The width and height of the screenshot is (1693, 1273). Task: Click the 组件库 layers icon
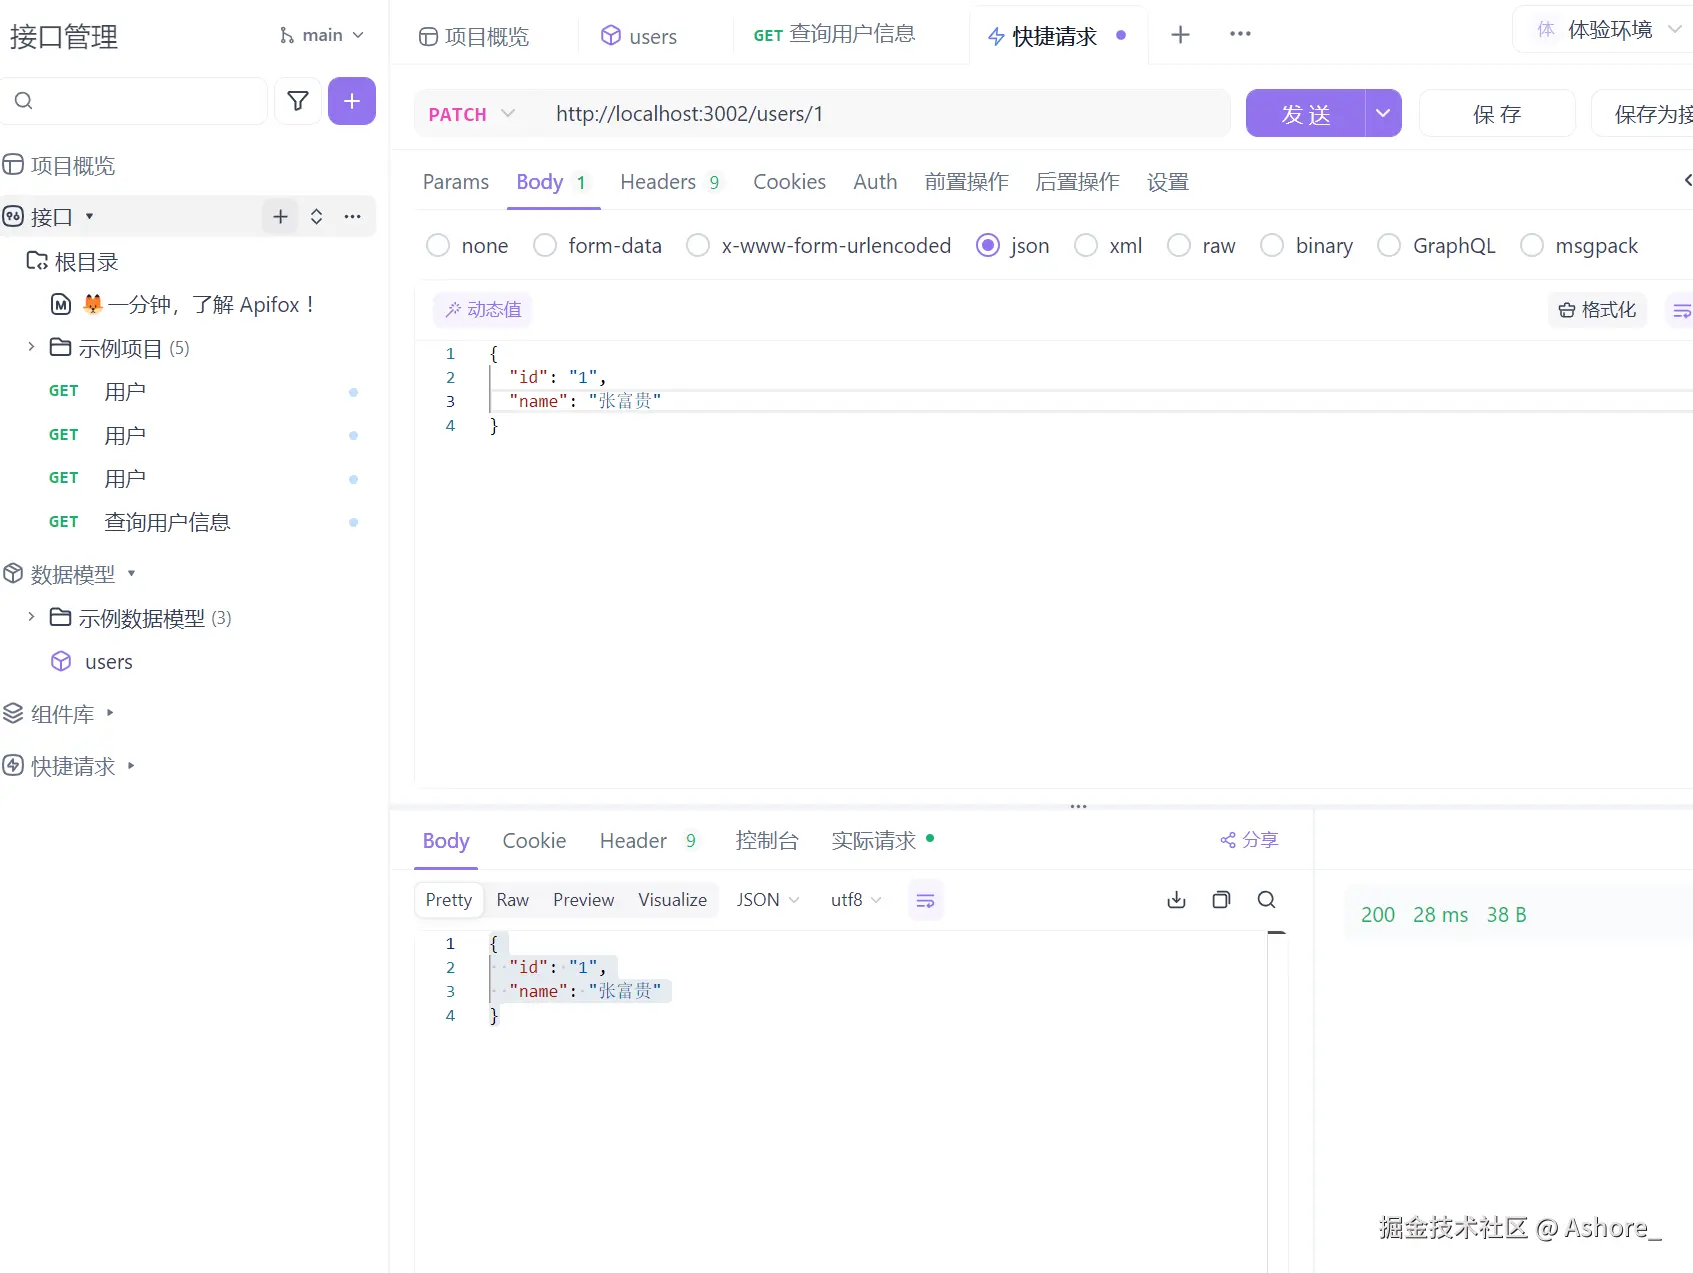[13, 714]
